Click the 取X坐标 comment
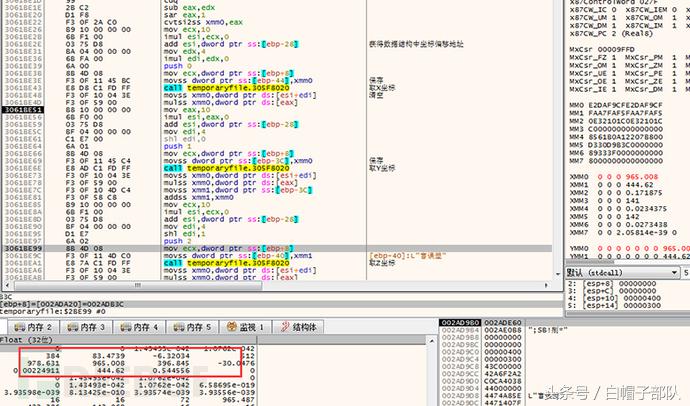This screenshot has width=690, height=406. [x=382, y=88]
